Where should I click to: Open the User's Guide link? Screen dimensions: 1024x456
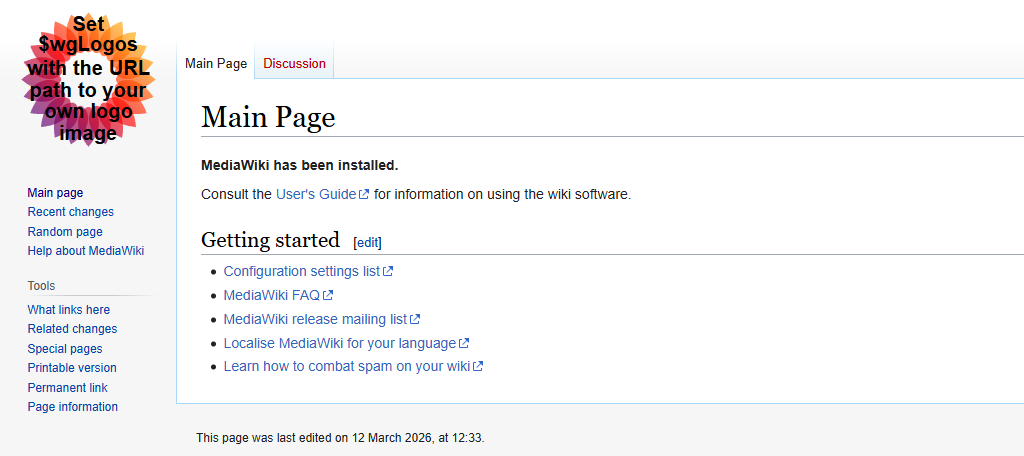point(316,194)
